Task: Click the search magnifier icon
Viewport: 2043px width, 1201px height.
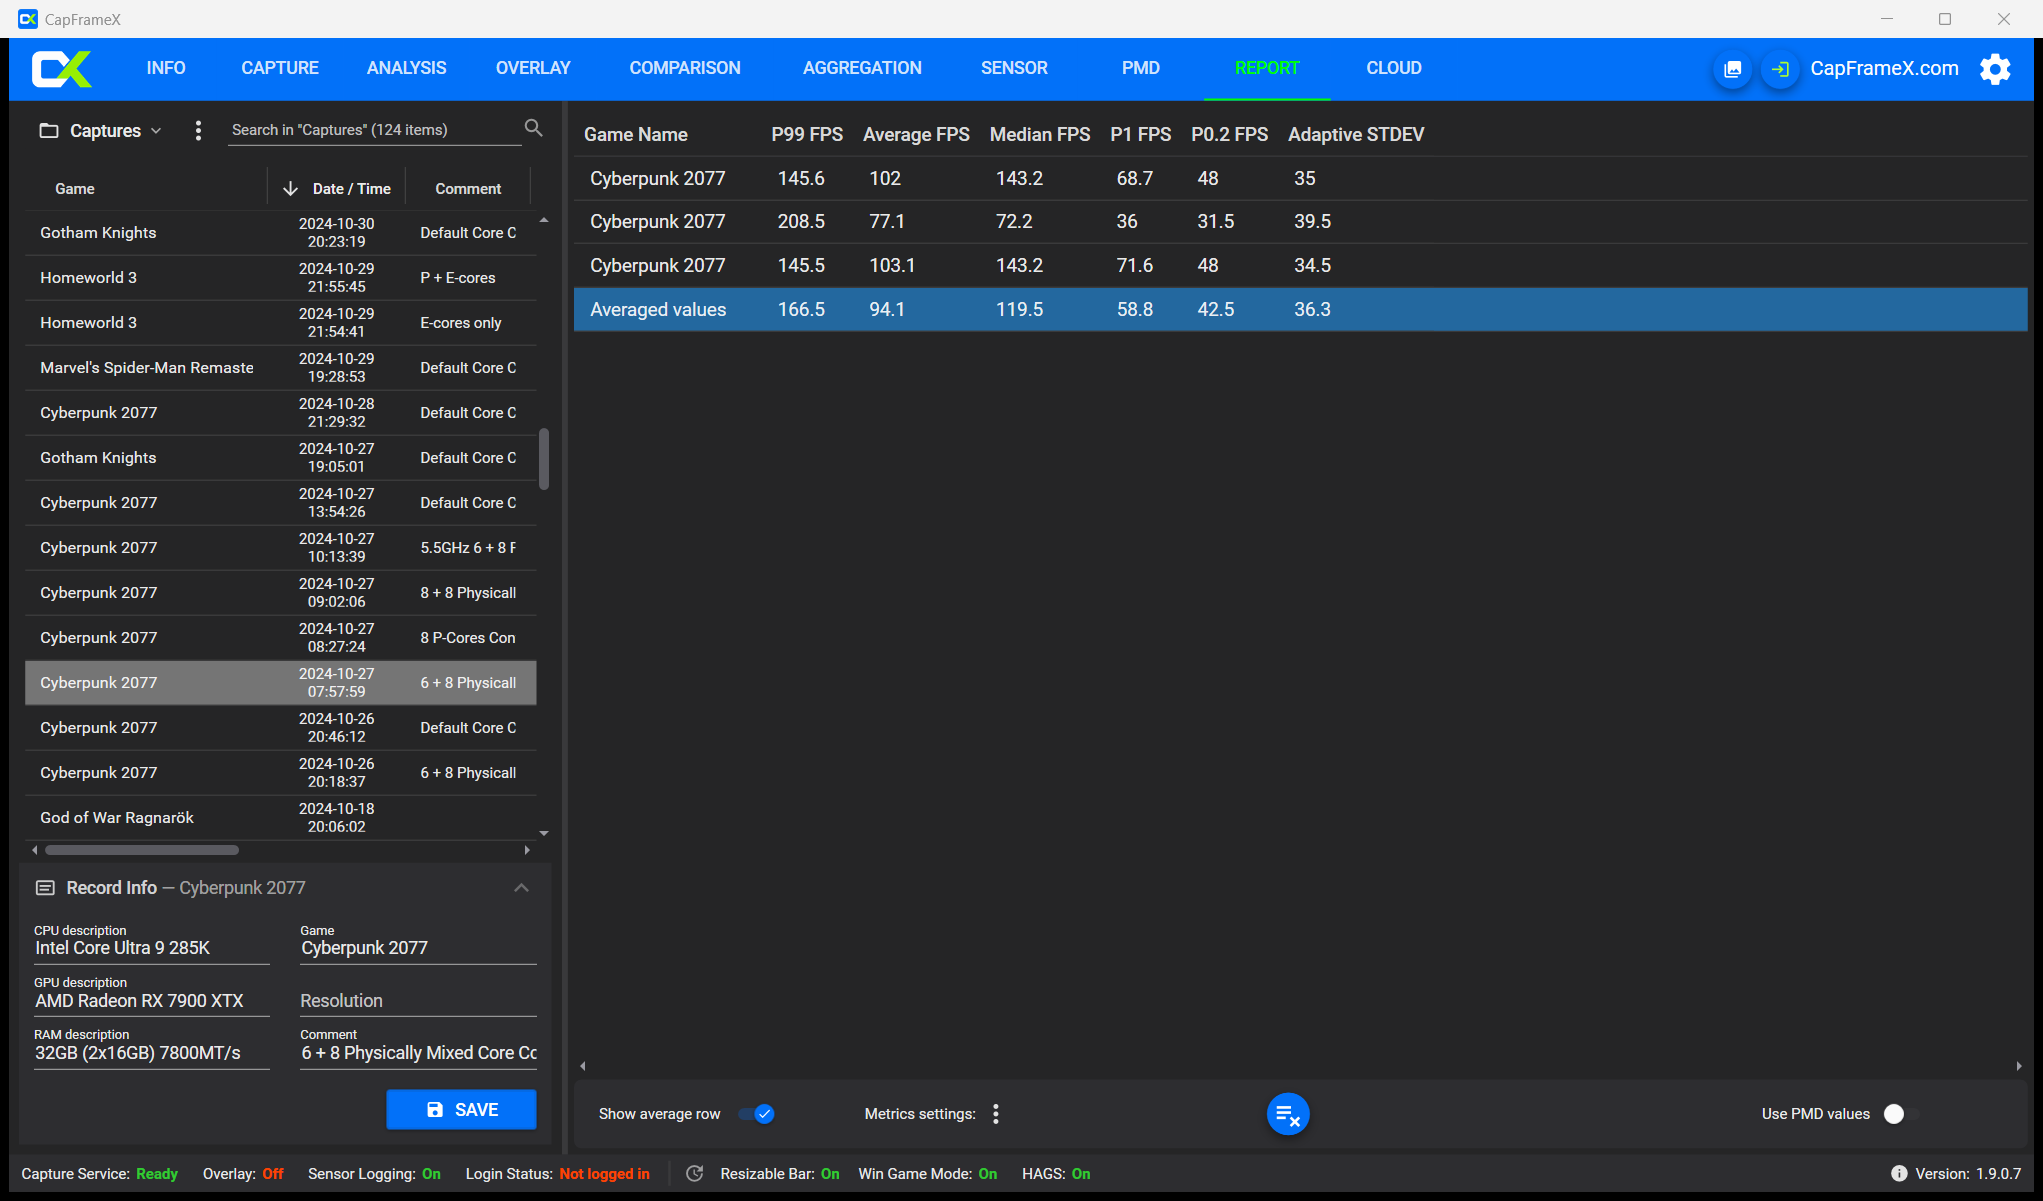Action: (x=534, y=128)
